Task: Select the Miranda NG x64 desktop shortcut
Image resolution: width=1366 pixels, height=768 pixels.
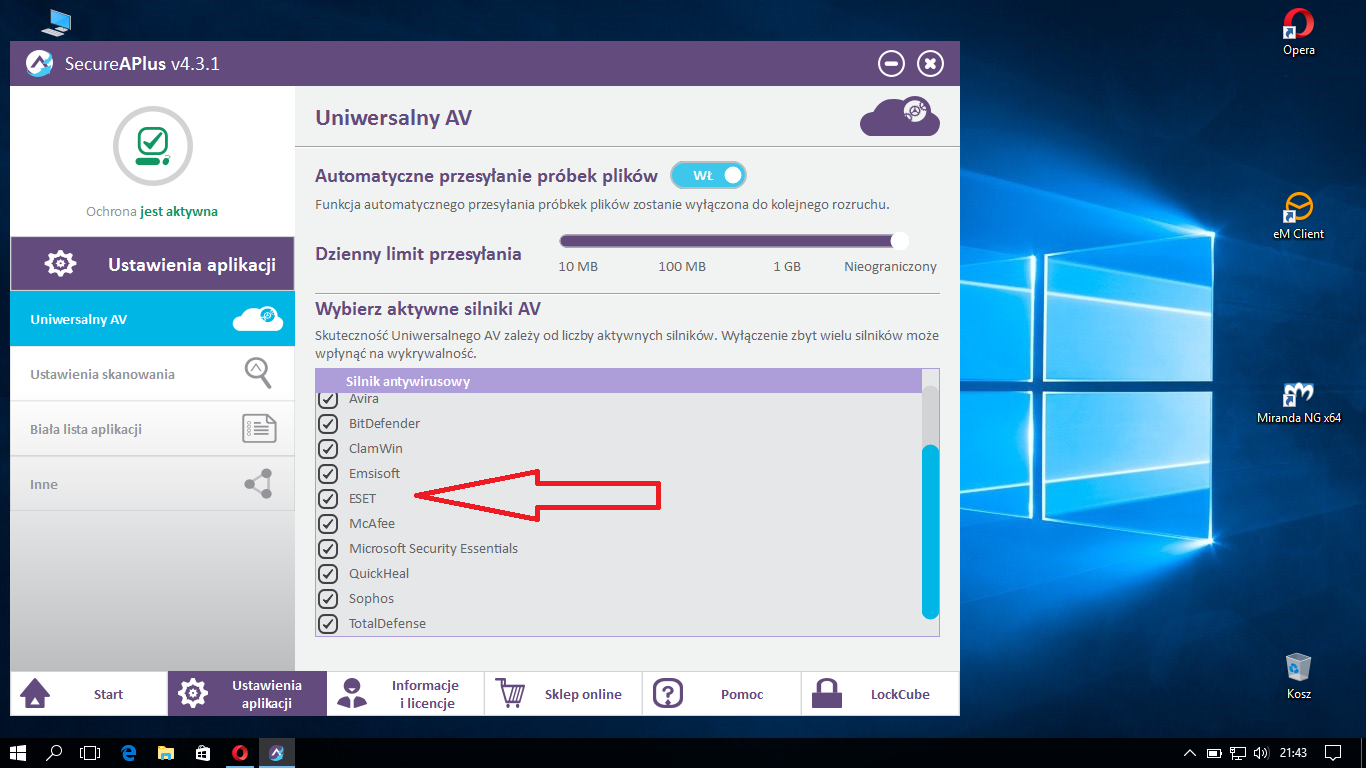Action: click(1299, 400)
